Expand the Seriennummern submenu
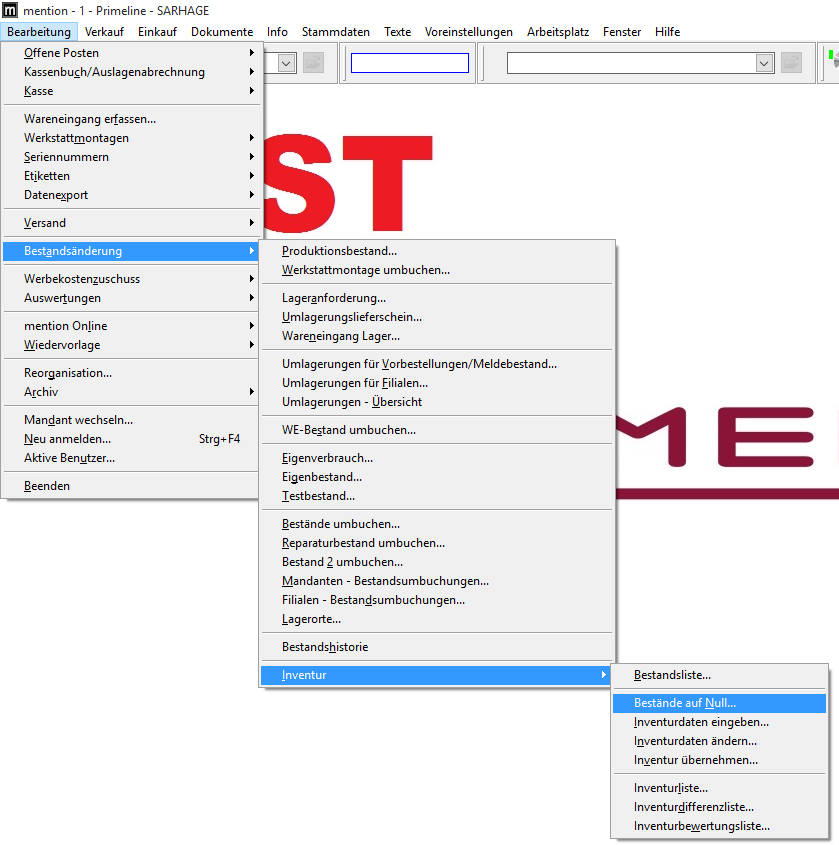The width and height of the screenshot is (839, 845). click(120, 157)
